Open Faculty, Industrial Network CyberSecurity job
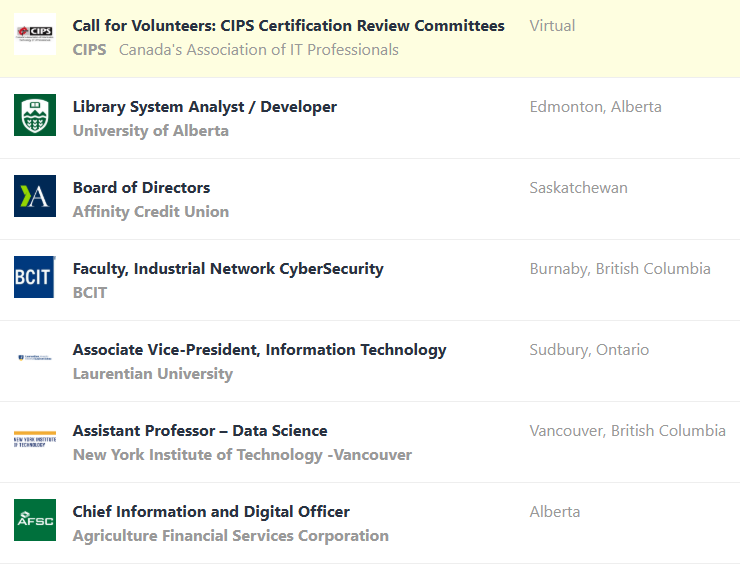Viewport: 740px width, 572px height. pos(227,269)
